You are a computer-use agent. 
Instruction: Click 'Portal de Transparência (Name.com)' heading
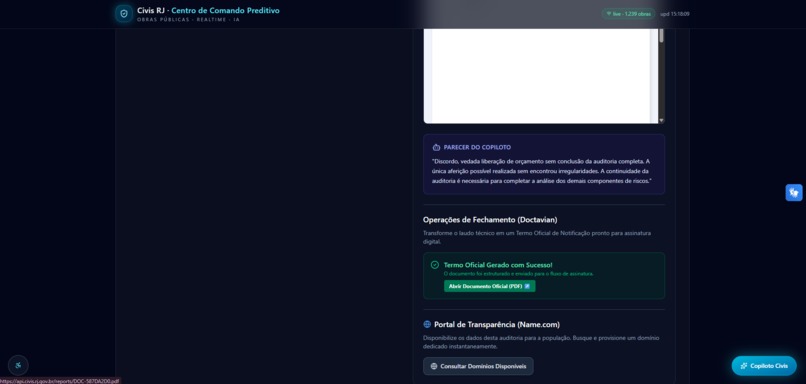pyautogui.click(x=497, y=325)
